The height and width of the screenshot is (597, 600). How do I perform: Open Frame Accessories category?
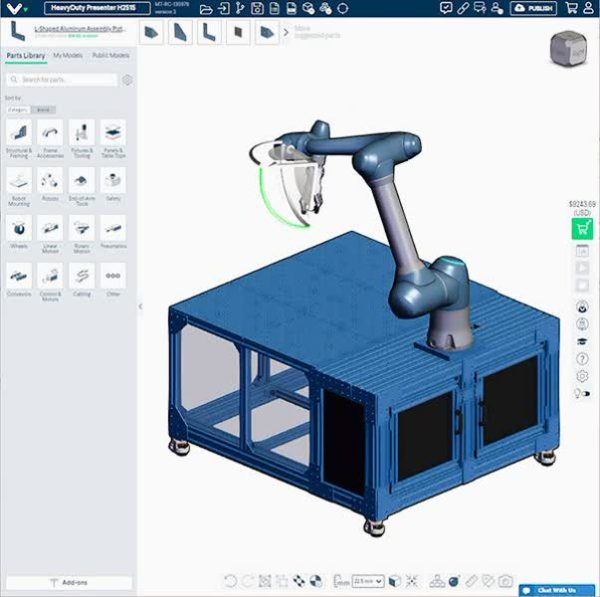coord(50,139)
